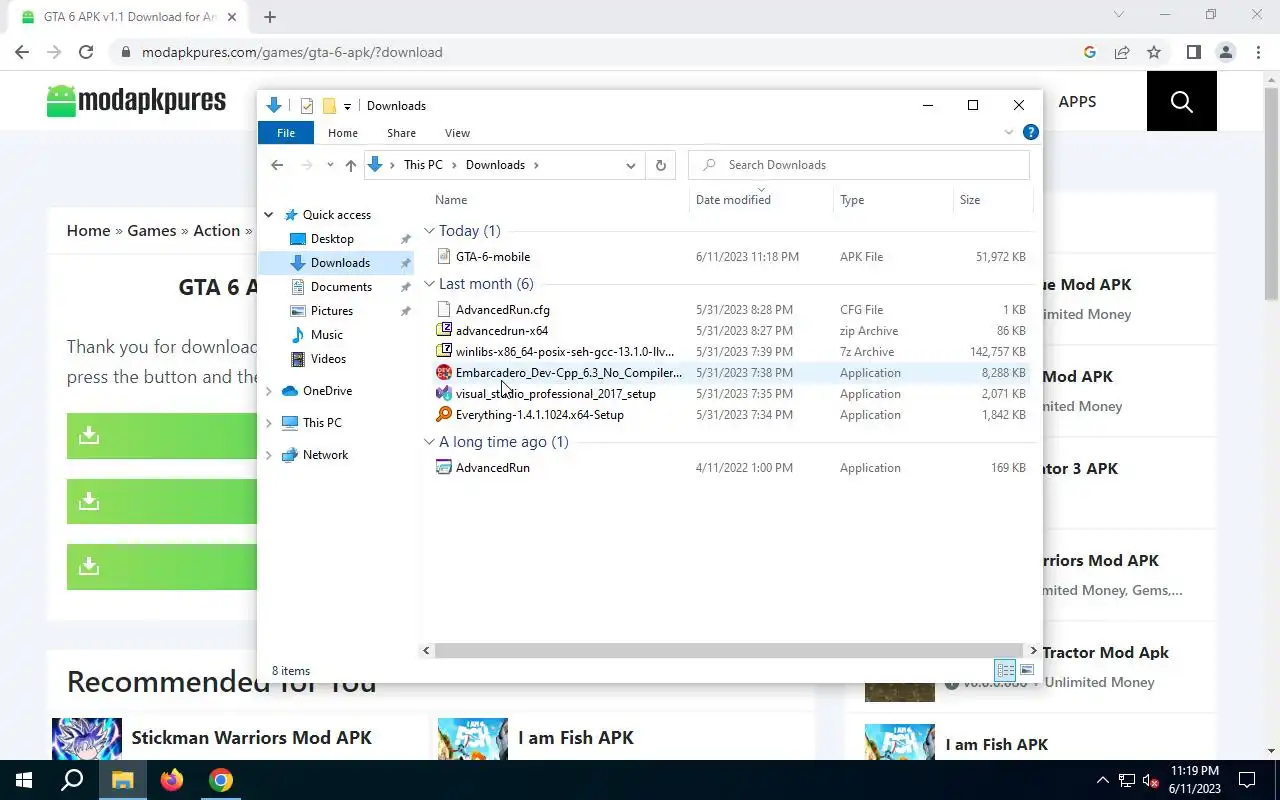Reload the Chrome page
This screenshot has height=800, width=1280.
tap(86, 52)
